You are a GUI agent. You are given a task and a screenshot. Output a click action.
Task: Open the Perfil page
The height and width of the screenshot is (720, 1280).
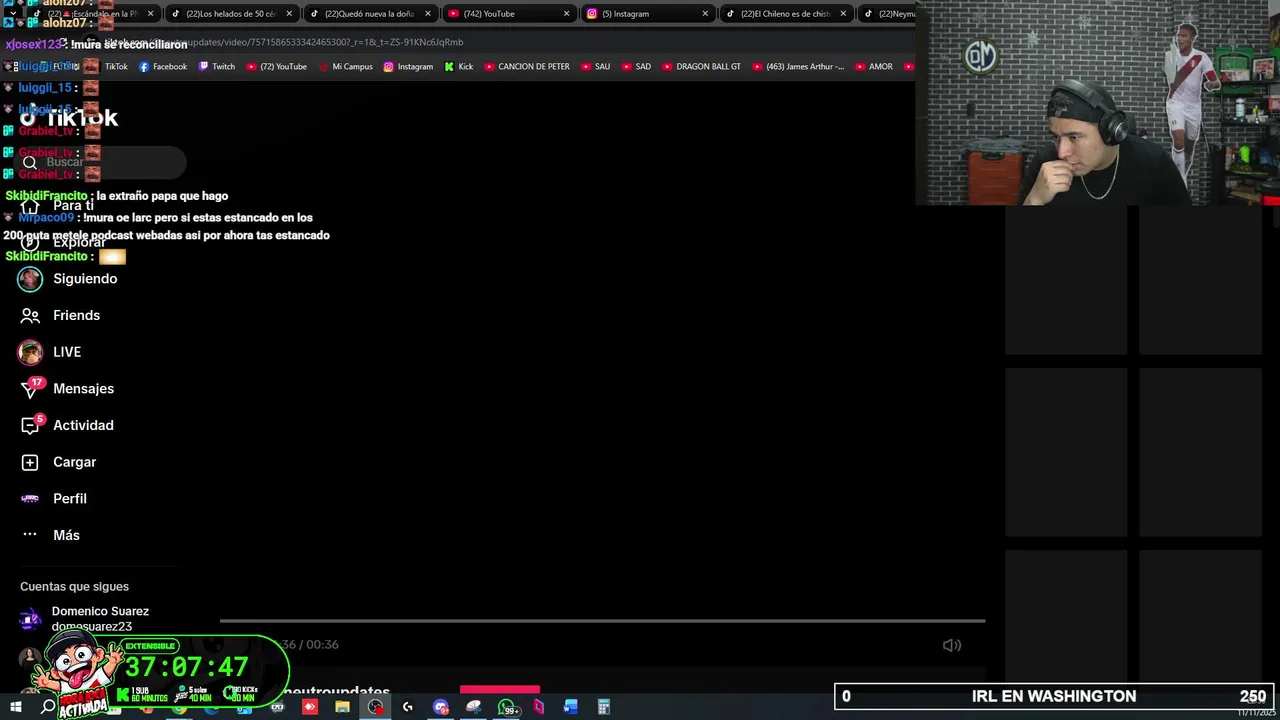pyautogui.click(x=54, y=499)
